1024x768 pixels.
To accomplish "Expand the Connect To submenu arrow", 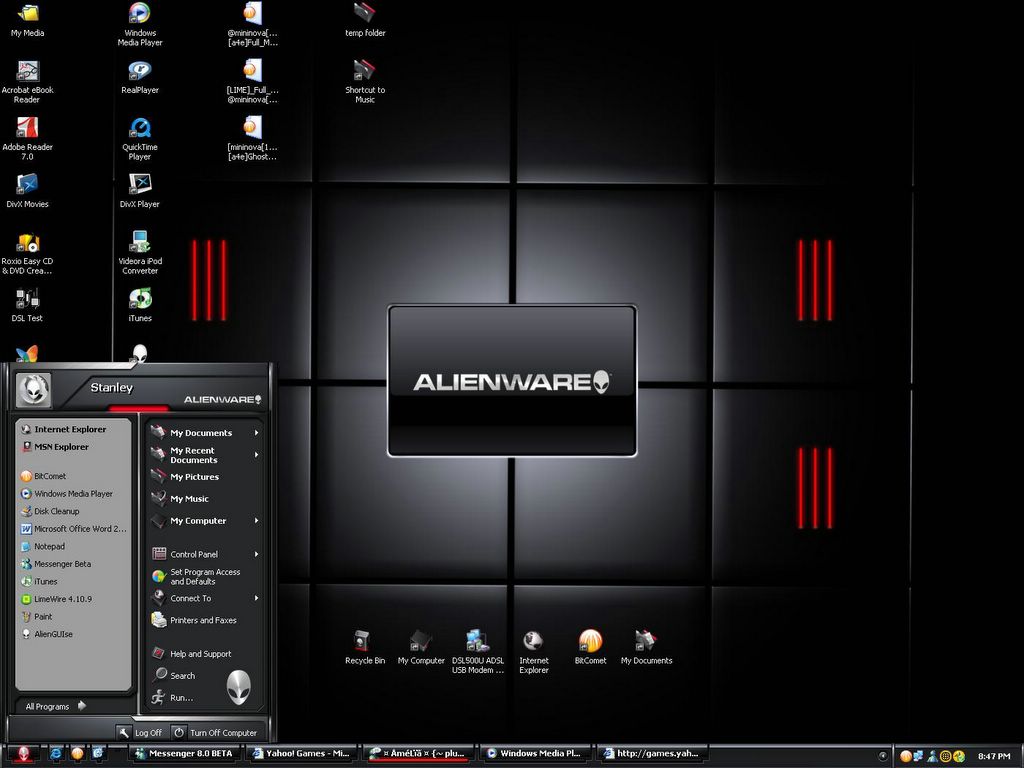I will [257, 598].
